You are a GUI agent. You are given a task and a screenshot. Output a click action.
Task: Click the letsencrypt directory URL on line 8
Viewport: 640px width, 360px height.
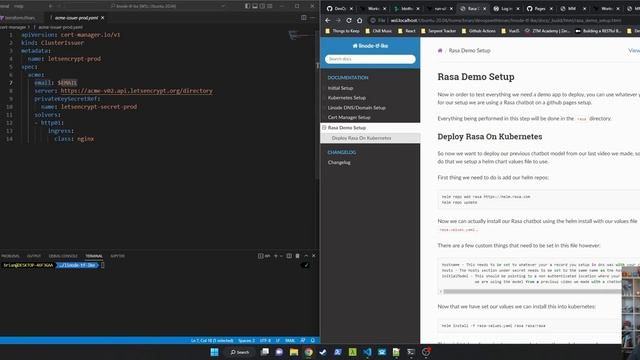coord(136,91)
